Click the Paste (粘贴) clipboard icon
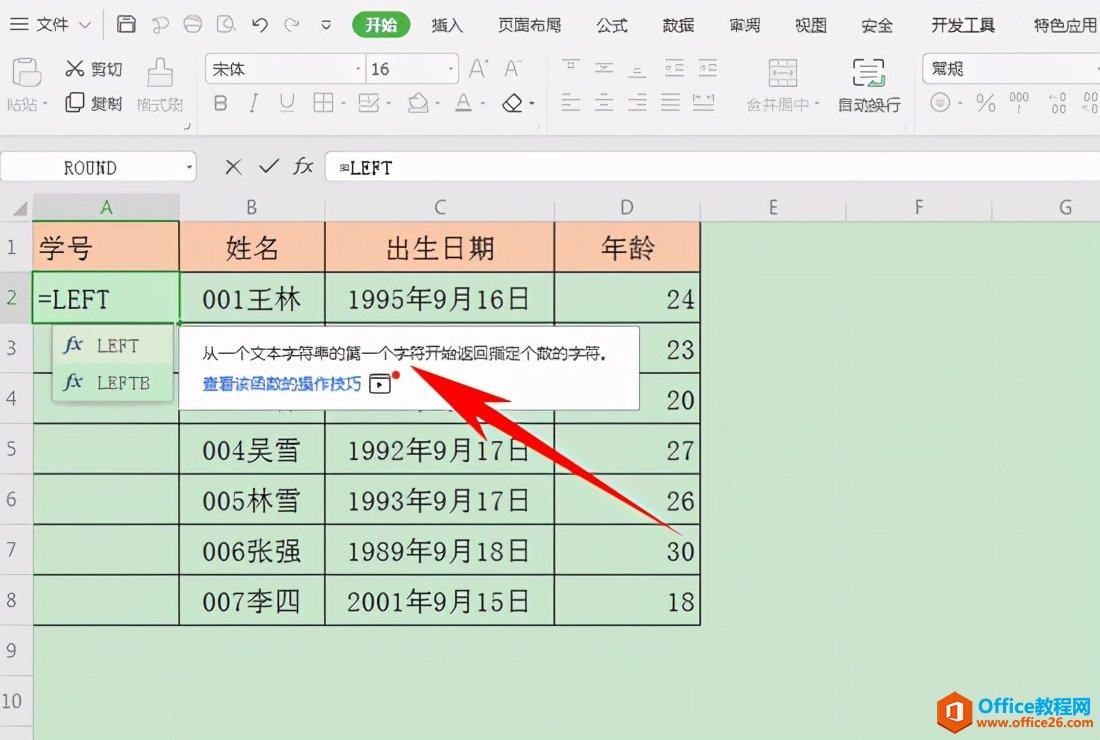This screenshot has width=1100, height=740. [26, 73]
